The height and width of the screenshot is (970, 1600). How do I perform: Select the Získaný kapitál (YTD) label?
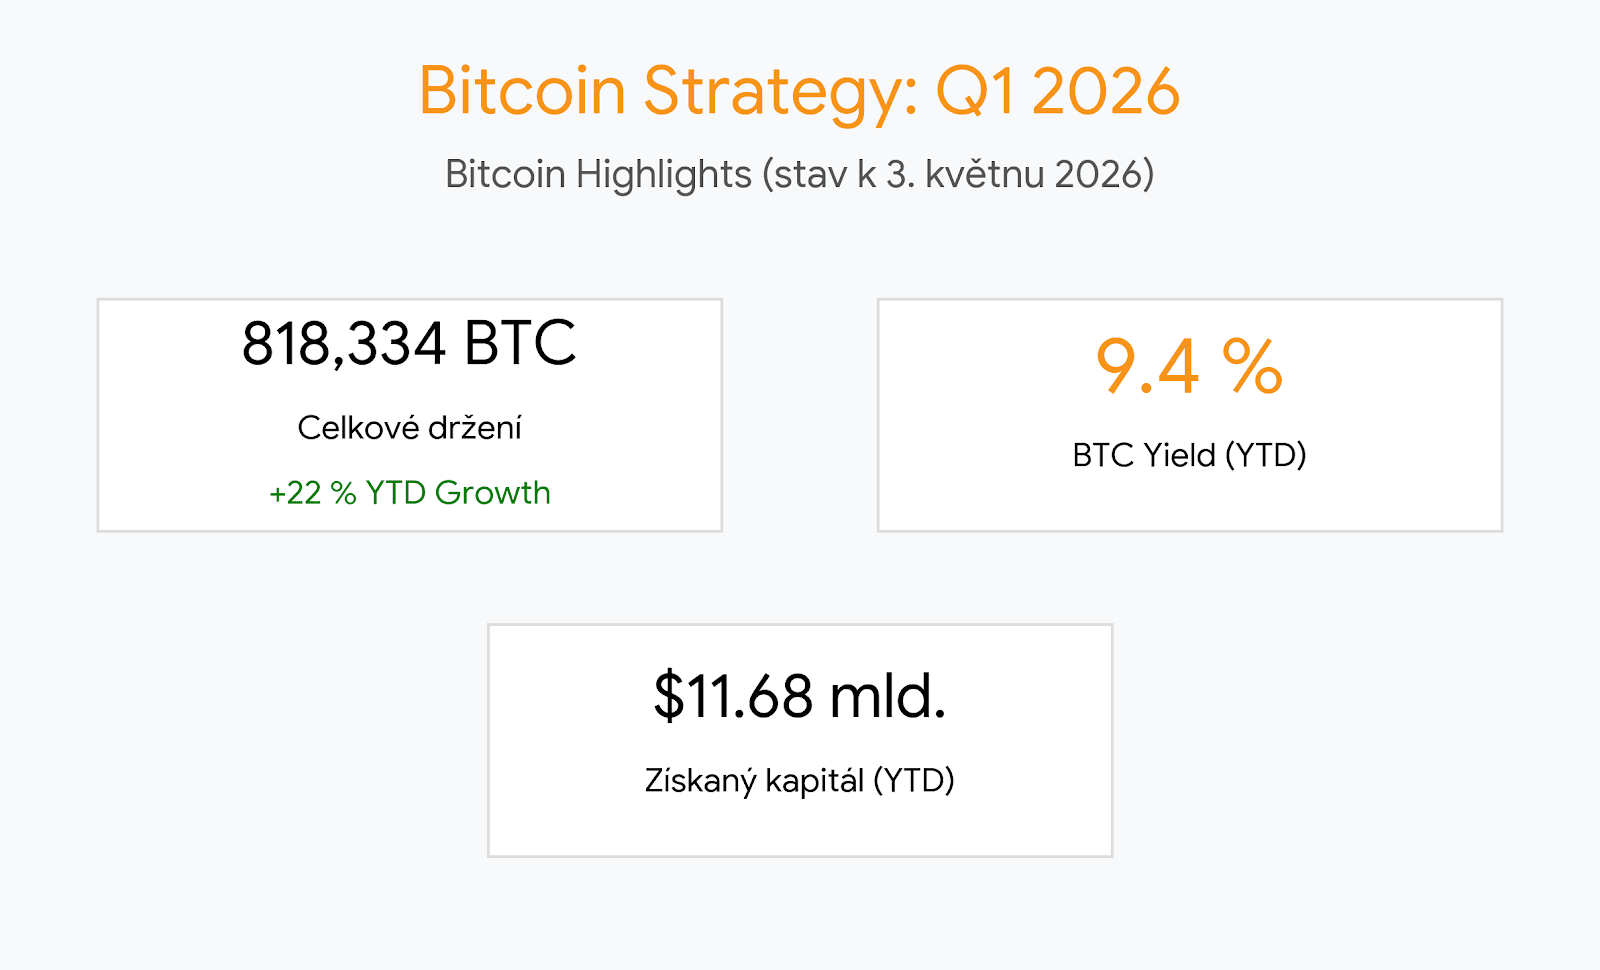click(799, 780)
